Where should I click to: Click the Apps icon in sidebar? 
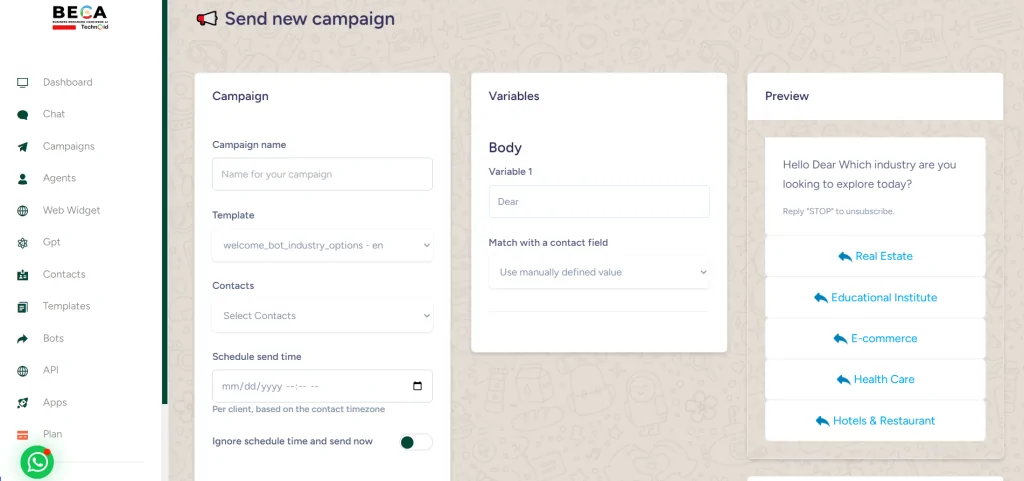[22, 403]
